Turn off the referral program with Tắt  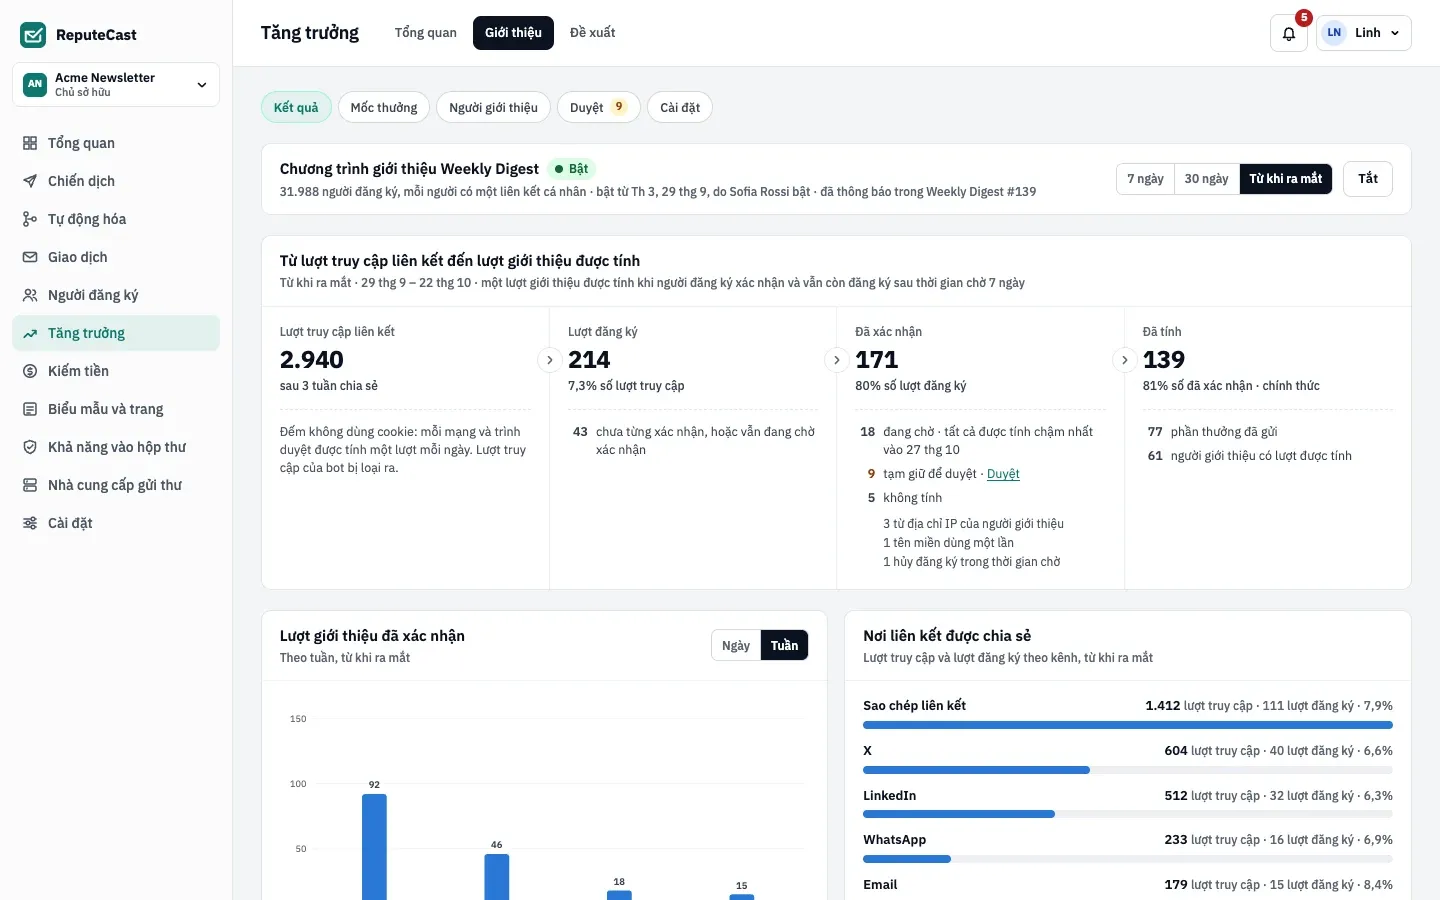click(1368, 179)
